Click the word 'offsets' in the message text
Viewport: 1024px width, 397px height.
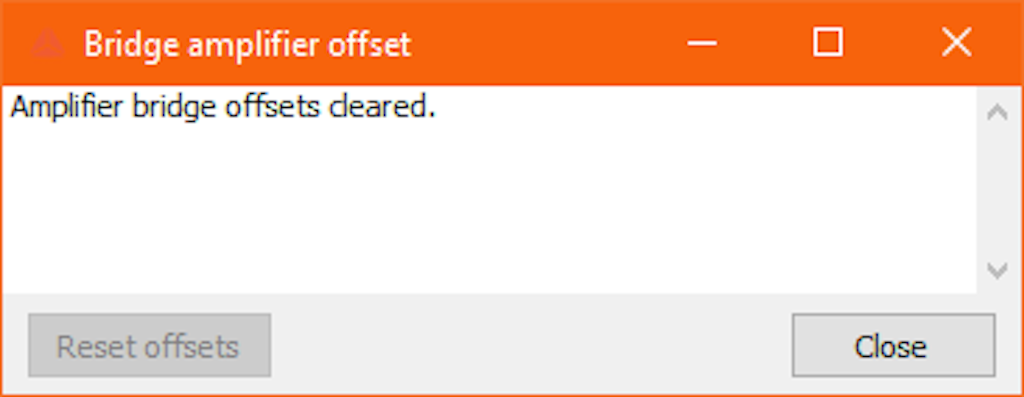click(x=272, y=106)
